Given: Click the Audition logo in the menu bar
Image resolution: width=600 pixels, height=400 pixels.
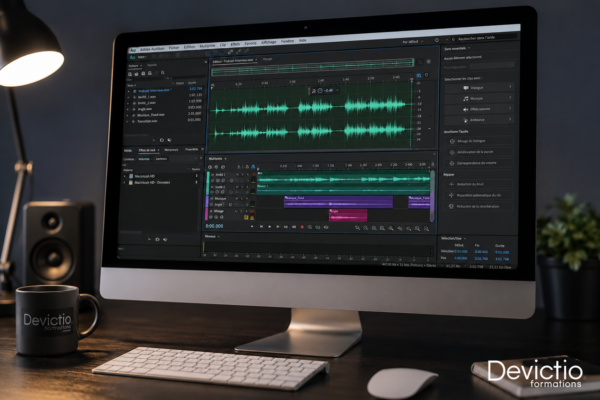Looking at the screenshot, I should [133, 50].
